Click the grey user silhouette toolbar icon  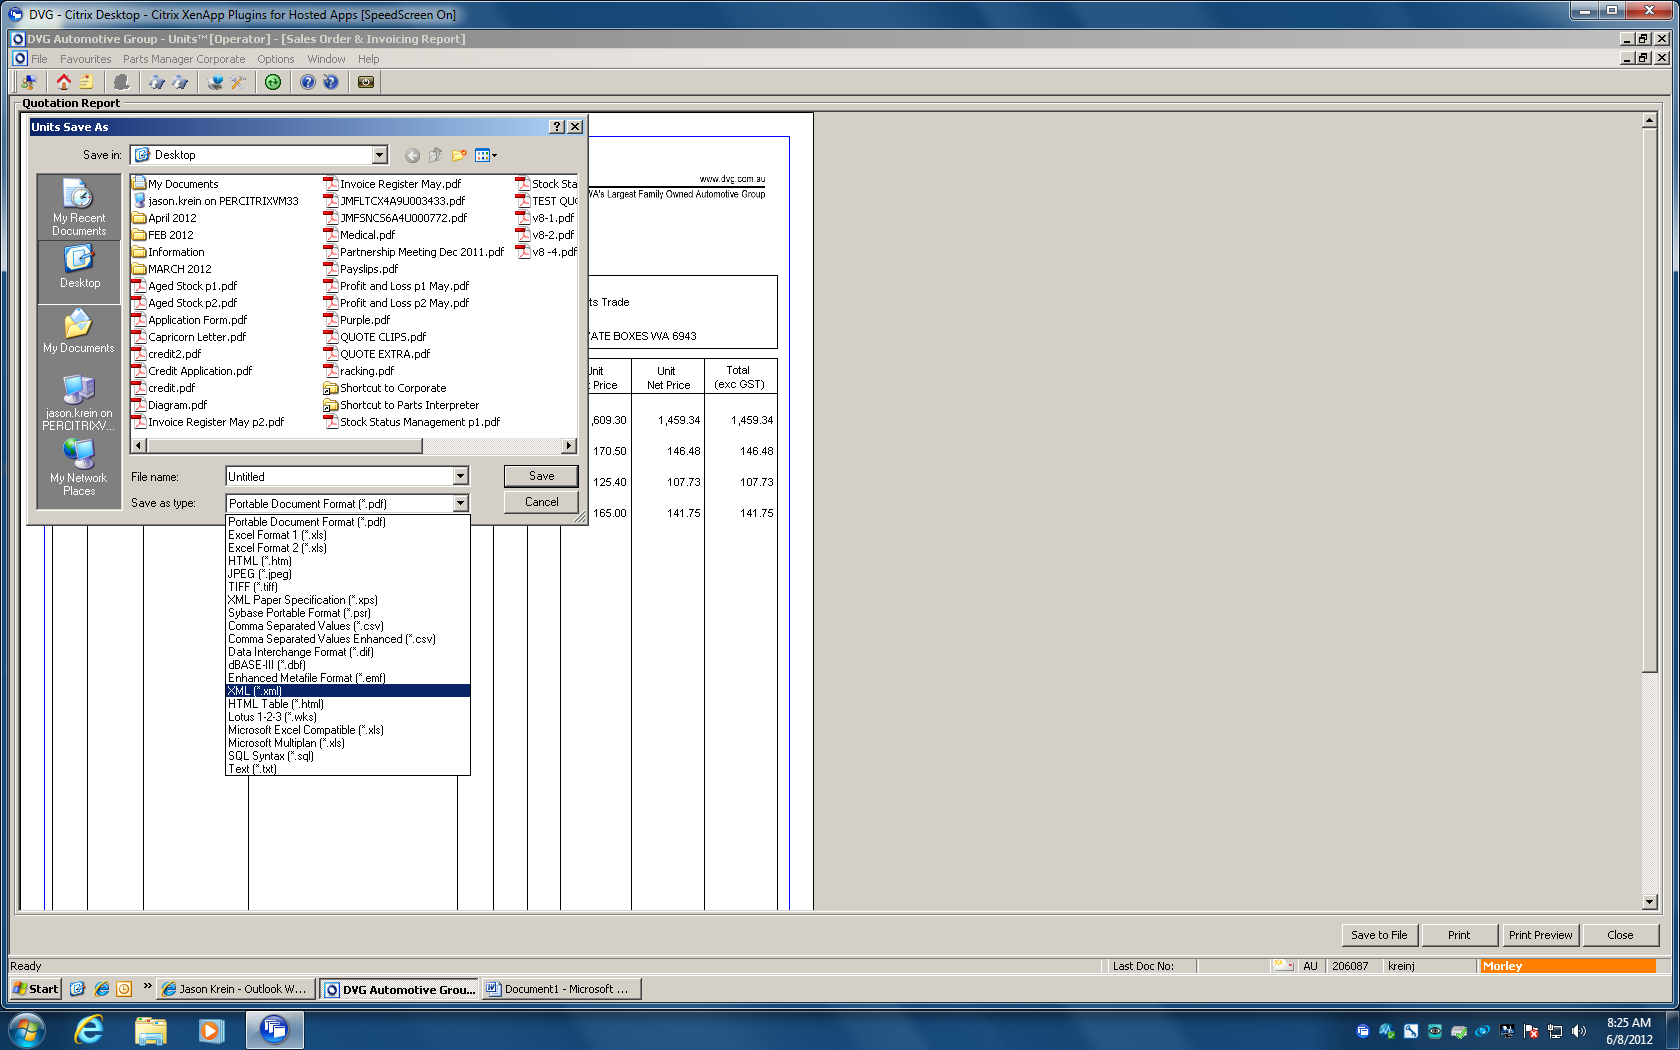click(x=121, y=82)
